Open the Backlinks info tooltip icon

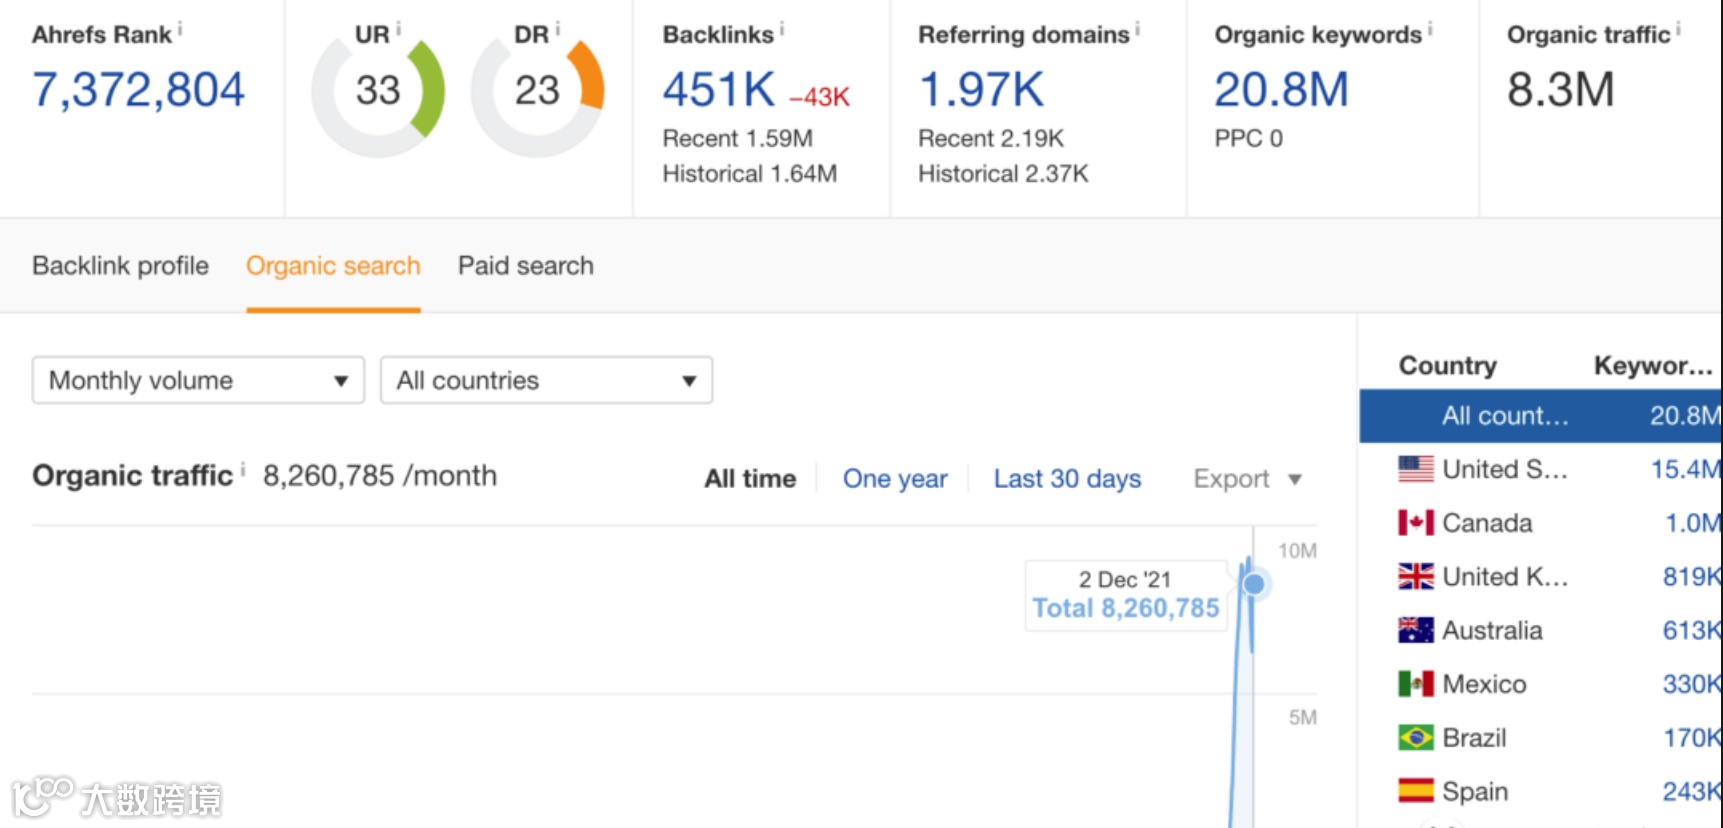pos(782,30)
